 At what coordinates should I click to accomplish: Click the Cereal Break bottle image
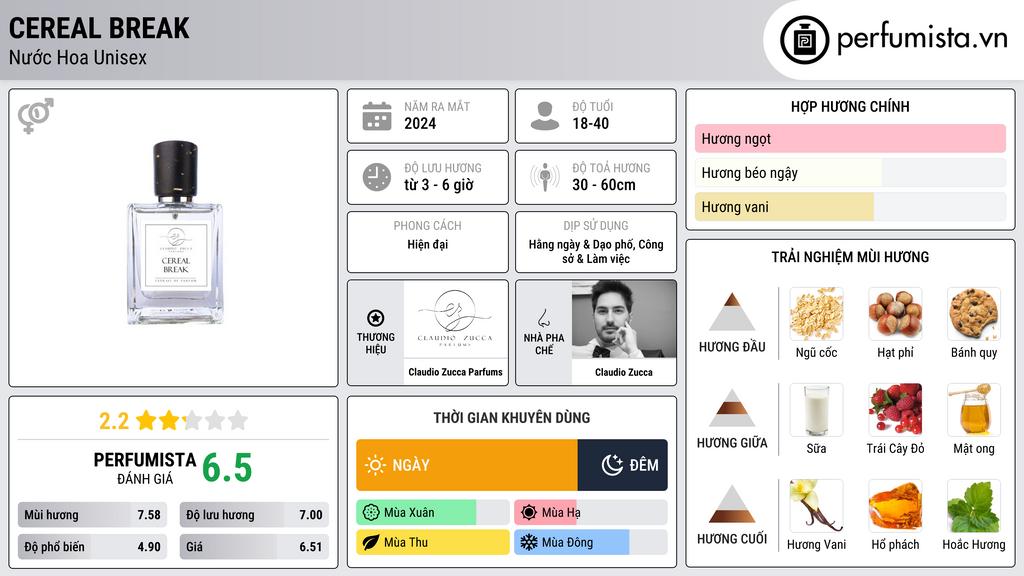175,232
